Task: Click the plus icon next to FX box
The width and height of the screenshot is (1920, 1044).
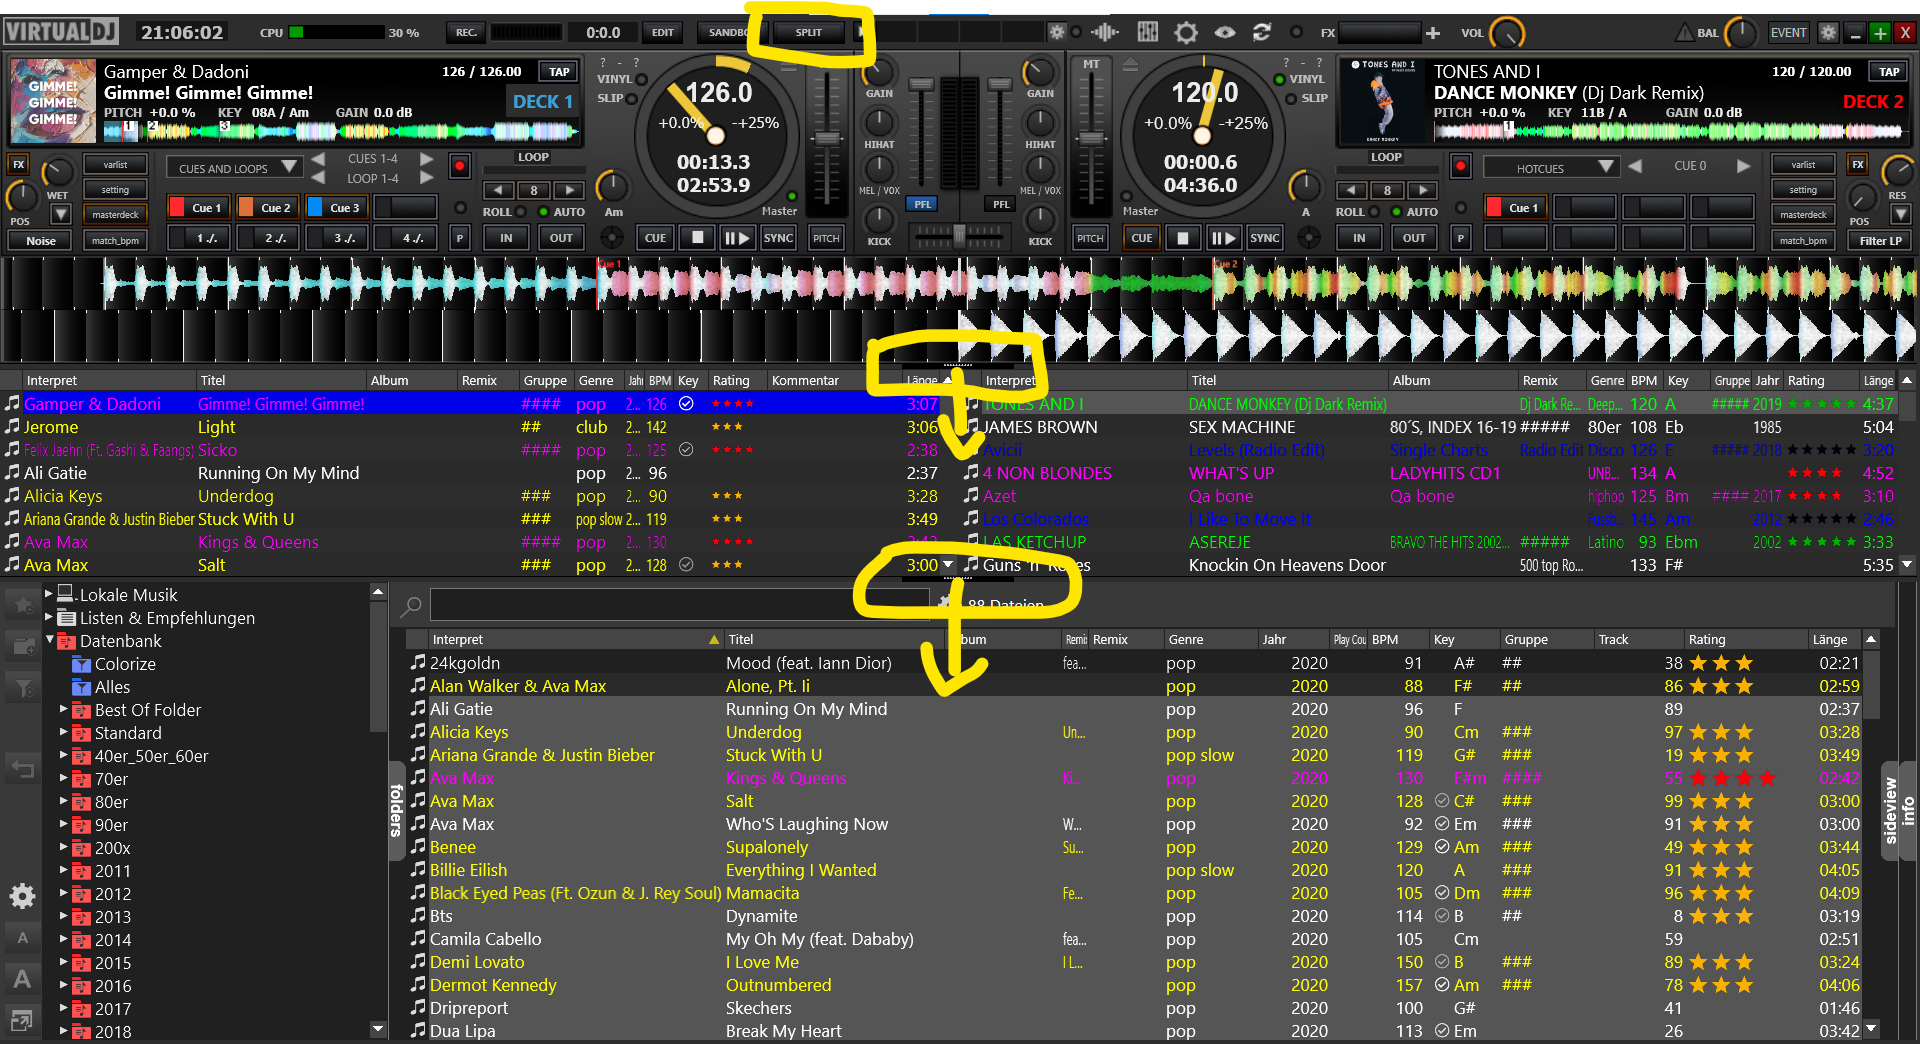Action: (x=1433, y=33)
